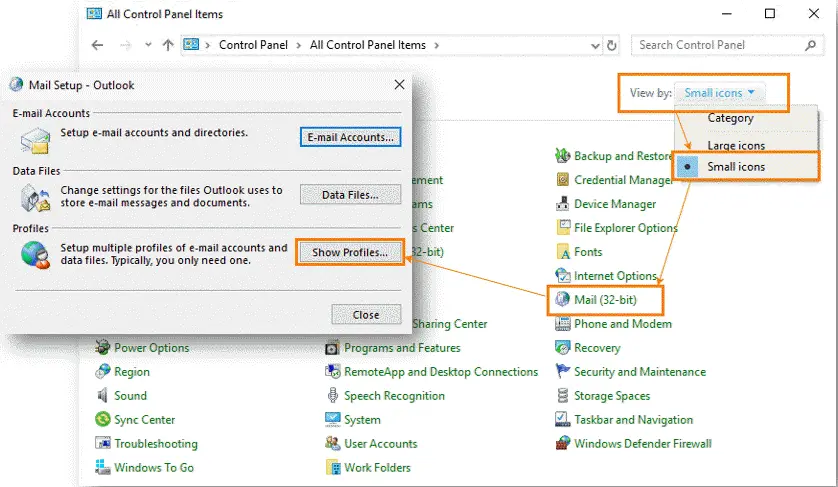Click the E-mail Accounts button
Screen dimensions: 838x487
(x=350, y=137)
